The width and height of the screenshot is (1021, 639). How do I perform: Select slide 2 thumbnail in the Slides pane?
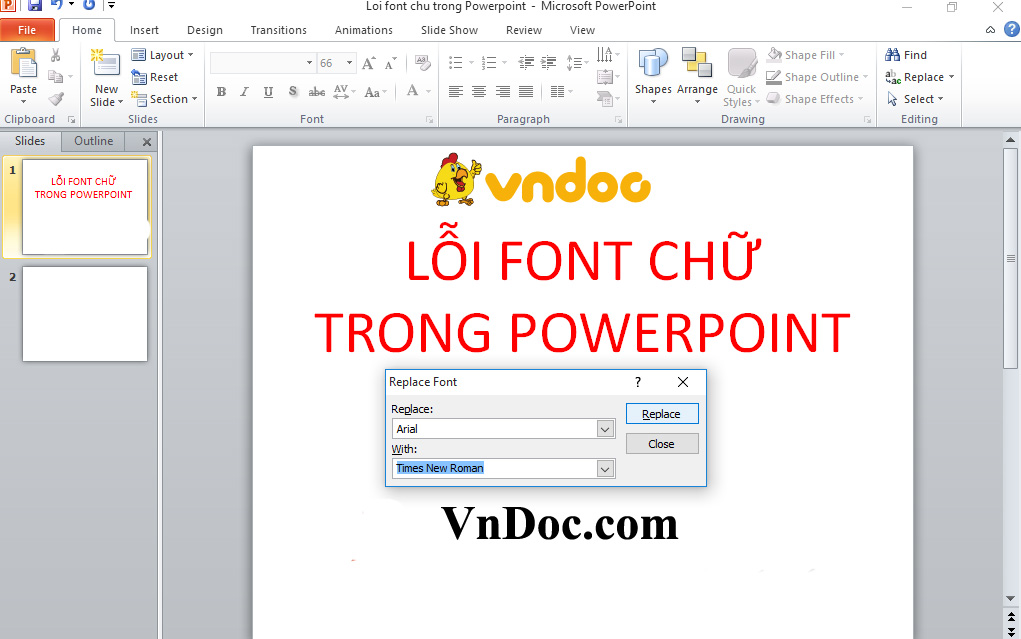pos(84,313)
